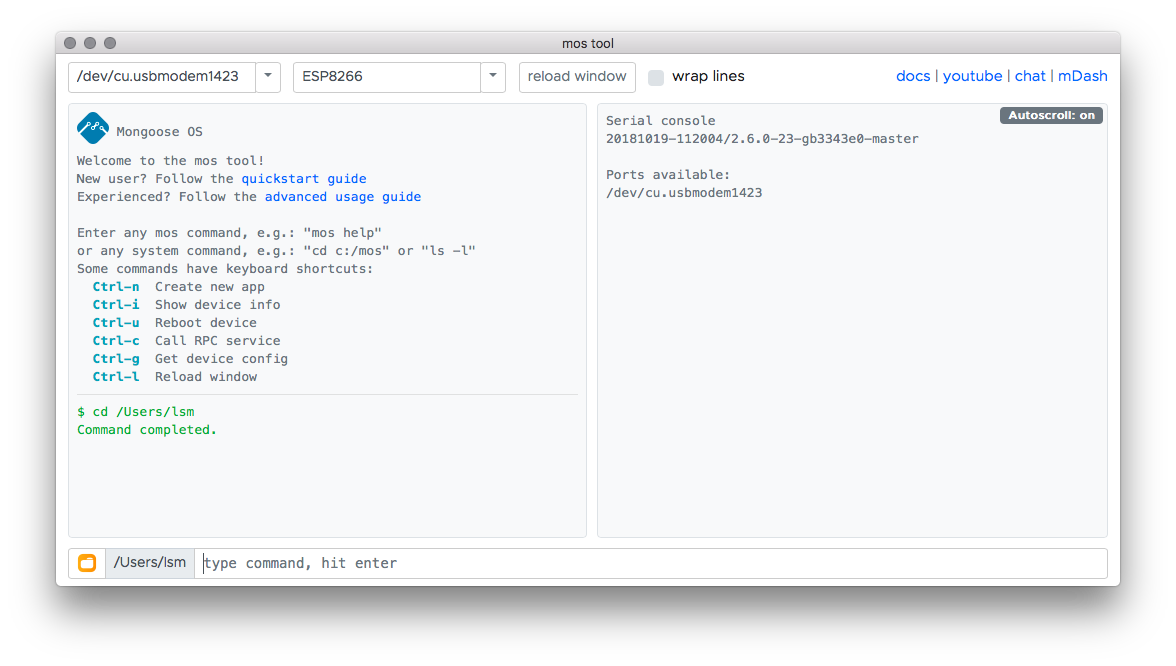Click the Ctrl-u Reboot device shortcut
1176x666 pixels.
click(x=175, y=322)
